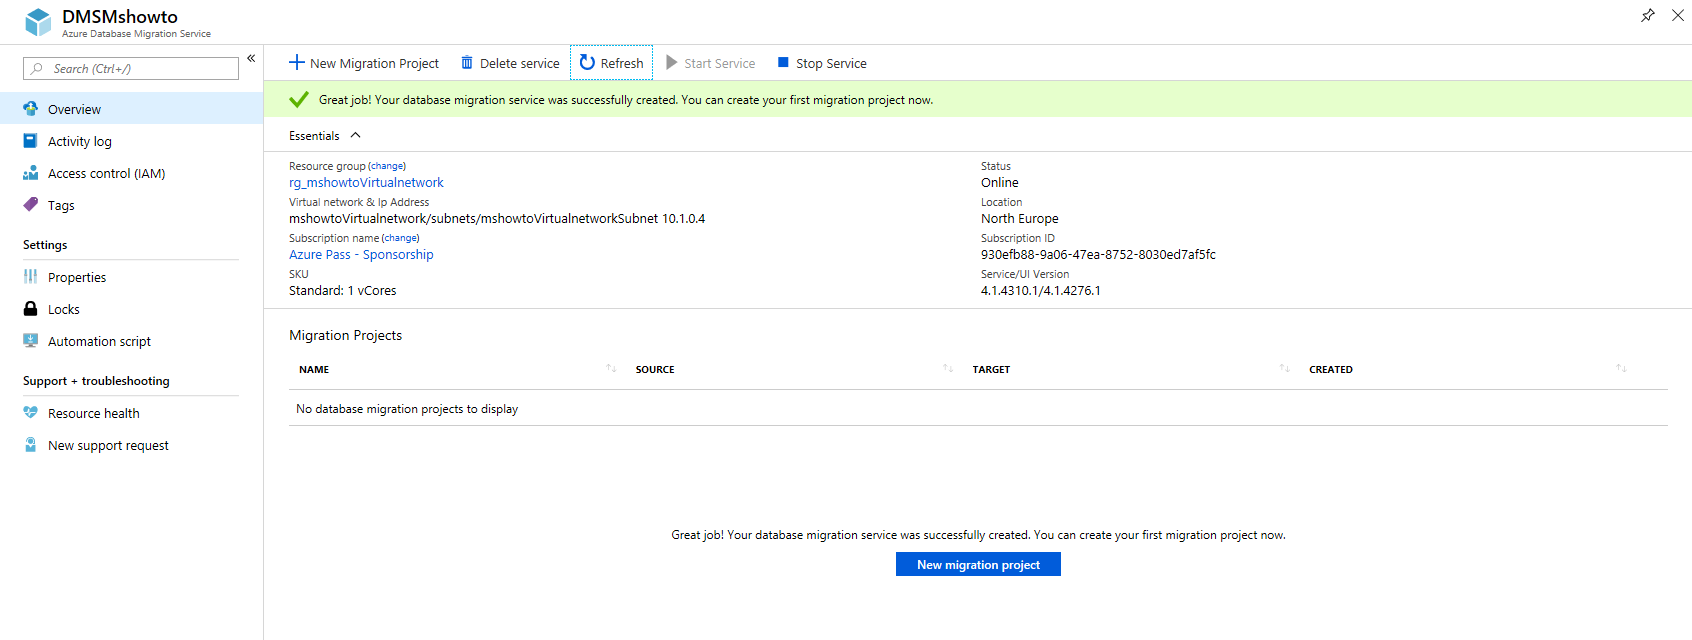1692x640 pixels.
Task: Sort migration projects by SOURCE column
Action: coord(655,370)
